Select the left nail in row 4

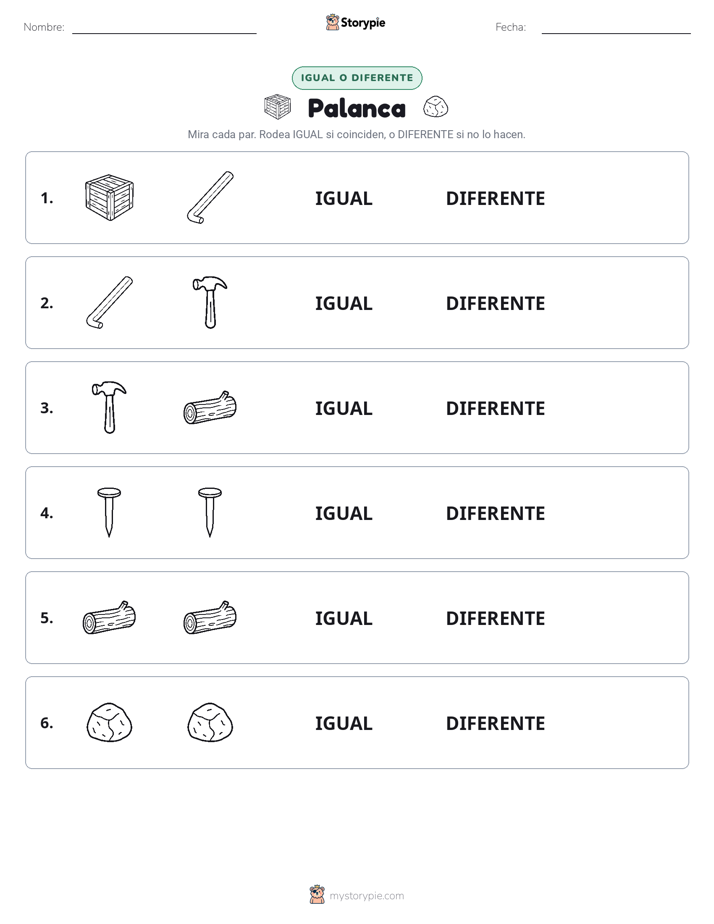(109, 512)
